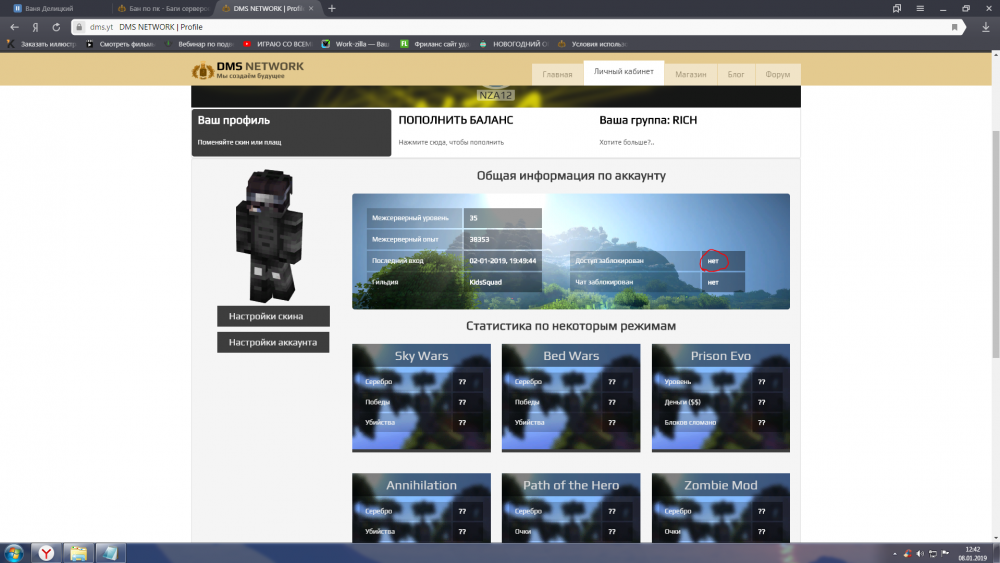1000x563 pixels.
Task: Click the volume icon in system tray
Action: click(x=920, y=553)
